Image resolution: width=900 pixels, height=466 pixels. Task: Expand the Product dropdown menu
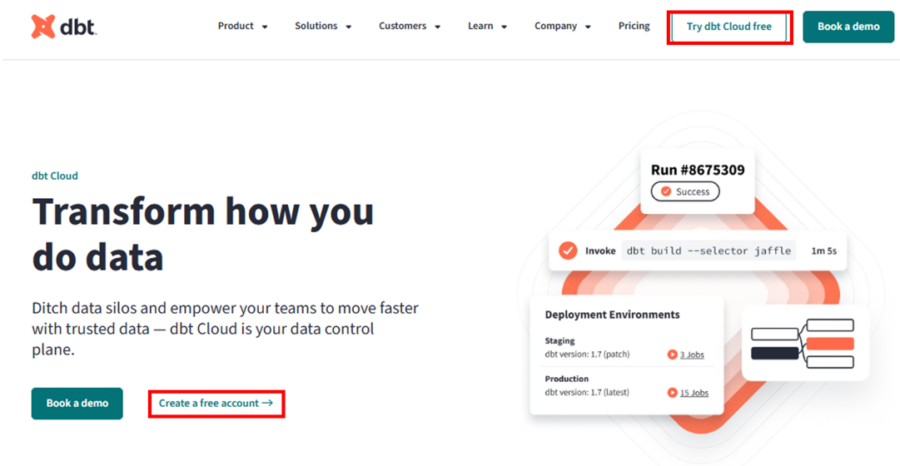pyautogui.click(x=243, y=26)
